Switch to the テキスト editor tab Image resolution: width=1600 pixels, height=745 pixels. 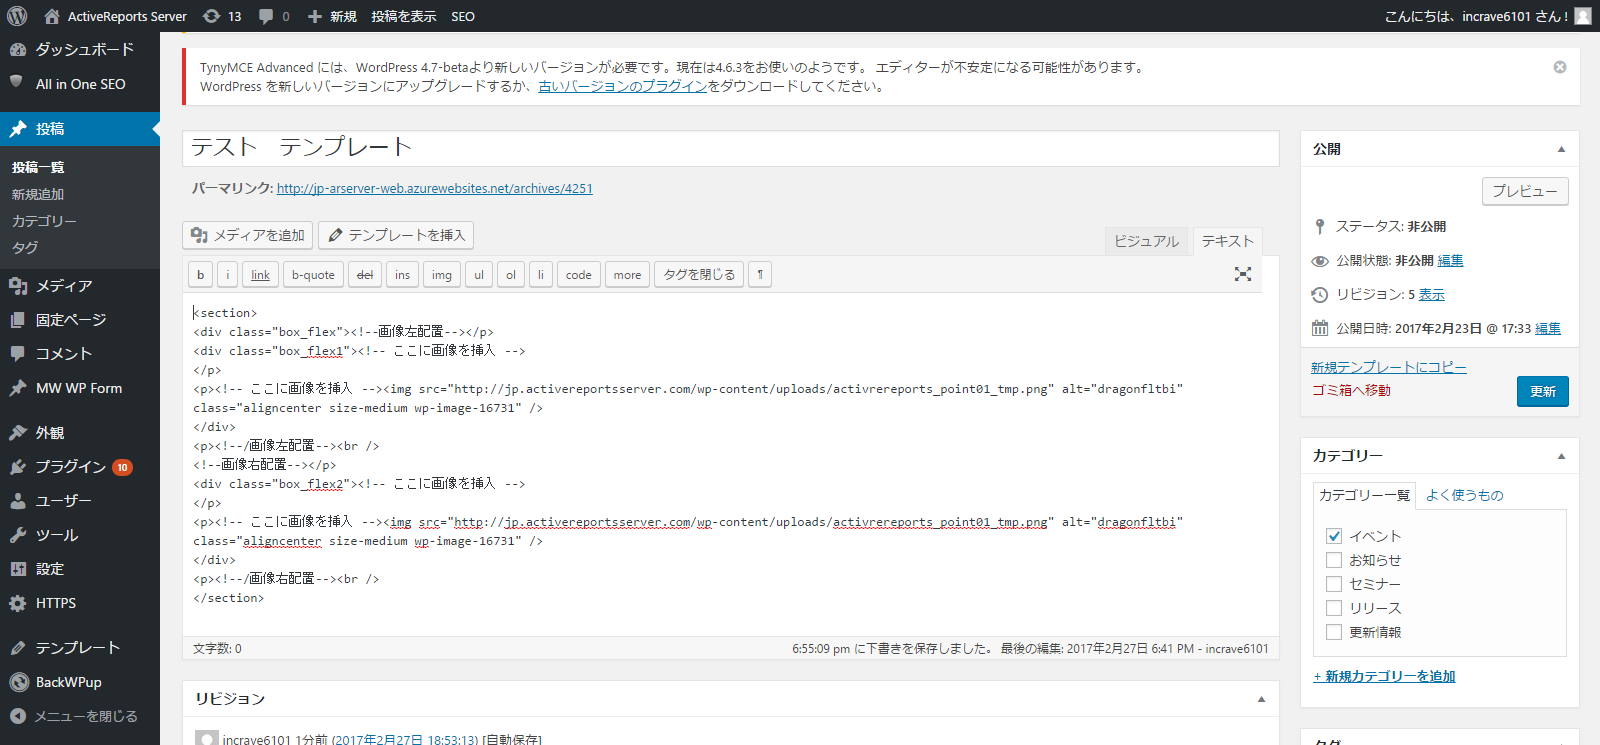(1228, 241)
